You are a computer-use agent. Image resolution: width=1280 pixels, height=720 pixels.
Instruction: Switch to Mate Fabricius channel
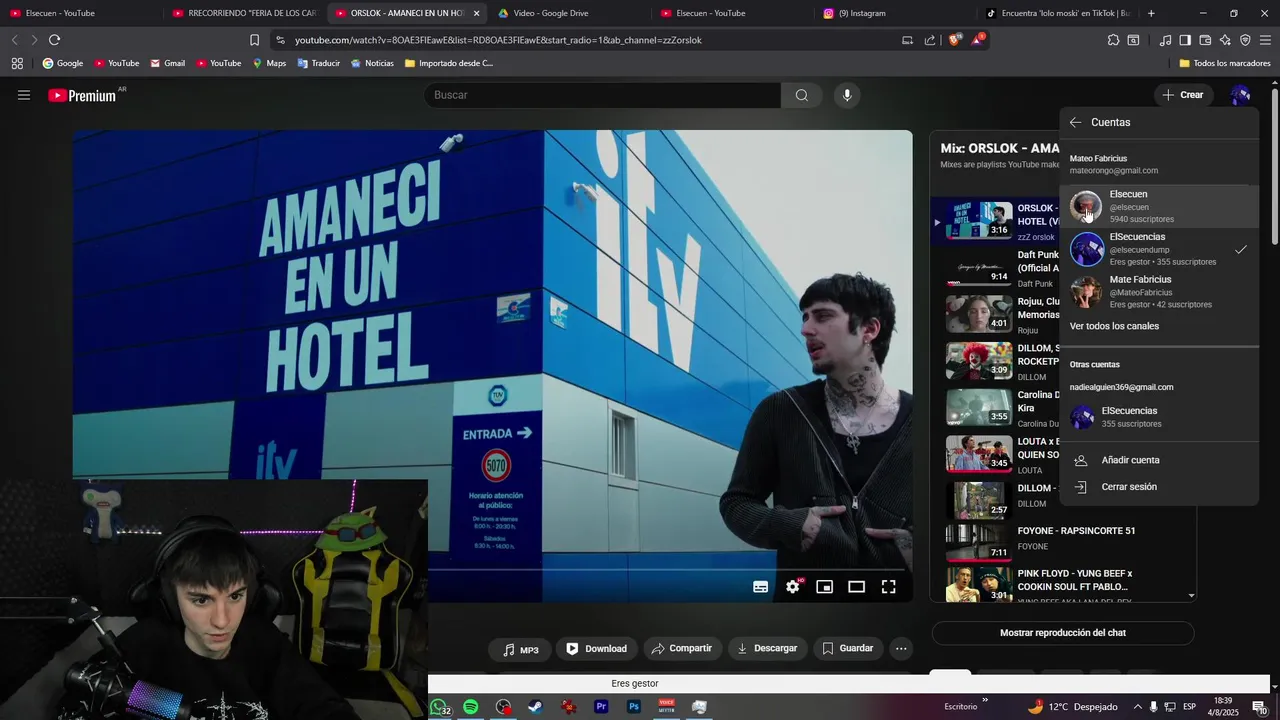(x=1159, y=292)
